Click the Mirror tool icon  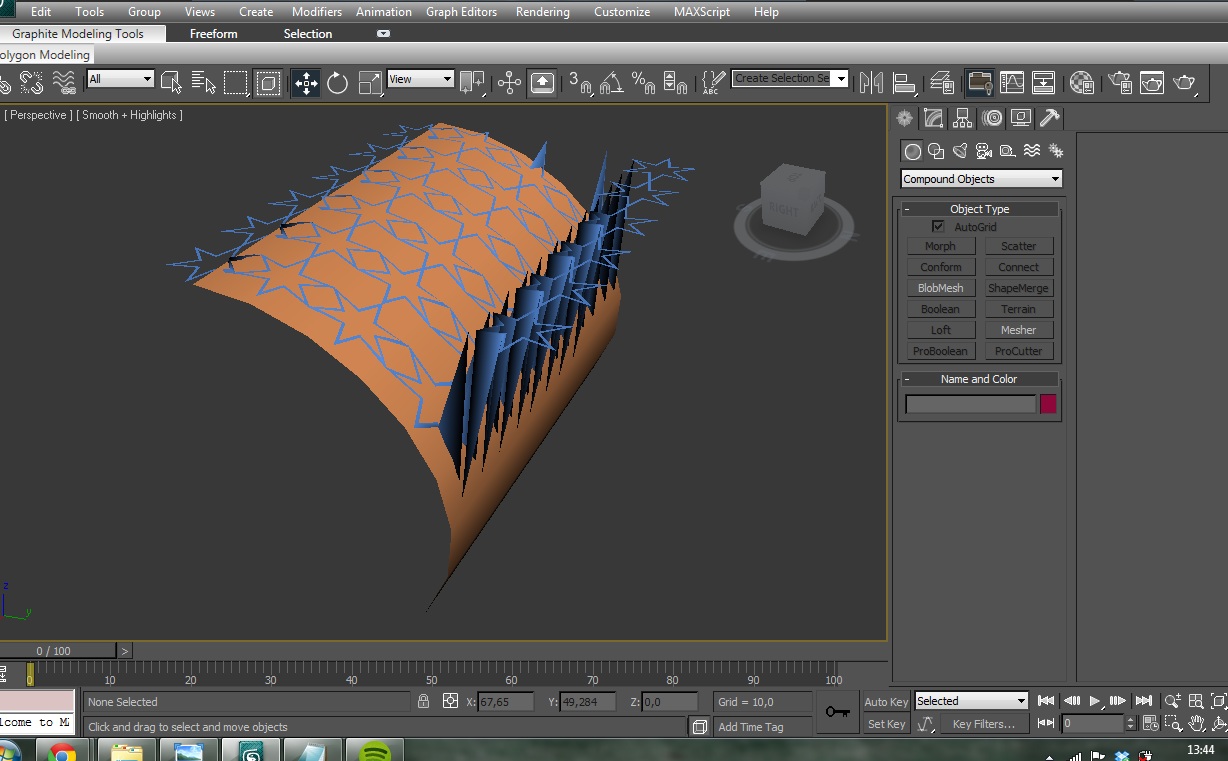pos(871,83)
